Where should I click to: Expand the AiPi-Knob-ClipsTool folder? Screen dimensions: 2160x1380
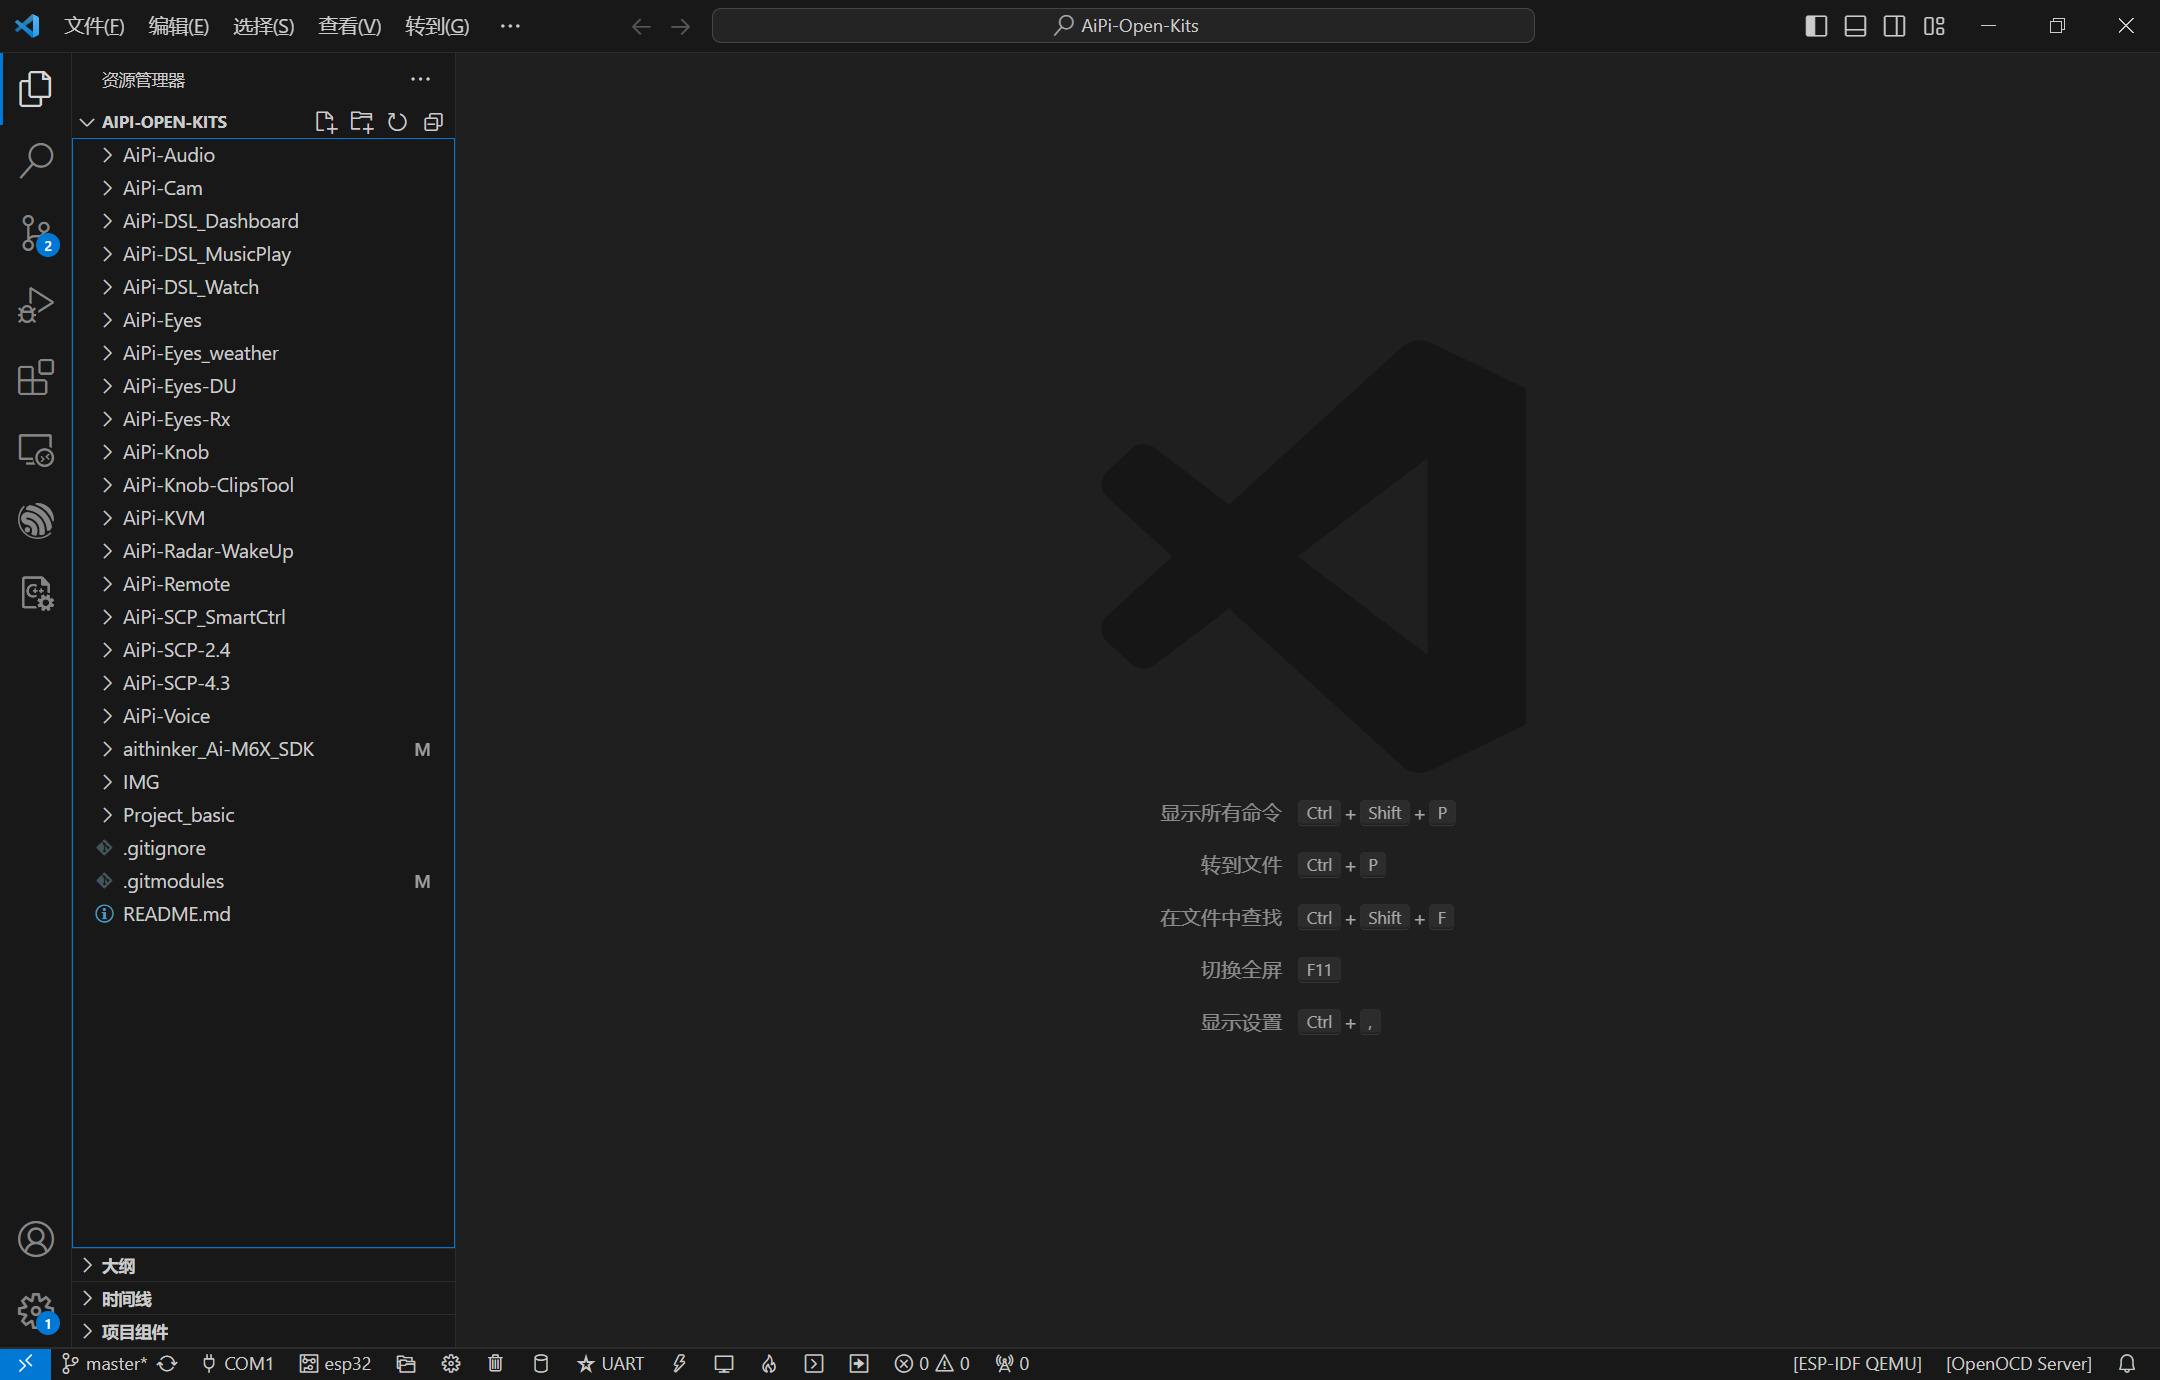click(264, 485)
